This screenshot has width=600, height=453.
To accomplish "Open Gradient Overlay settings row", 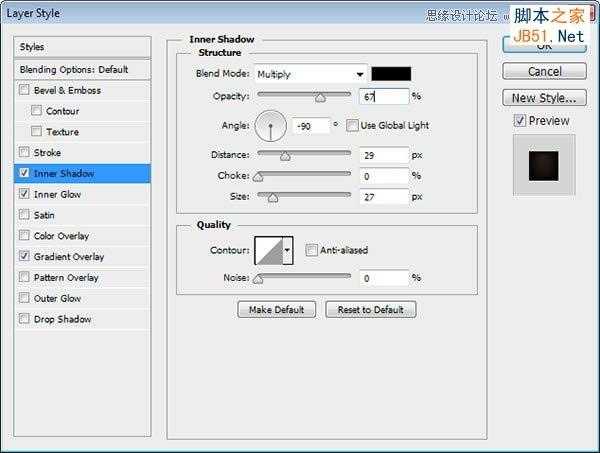I will coord(82,257).
